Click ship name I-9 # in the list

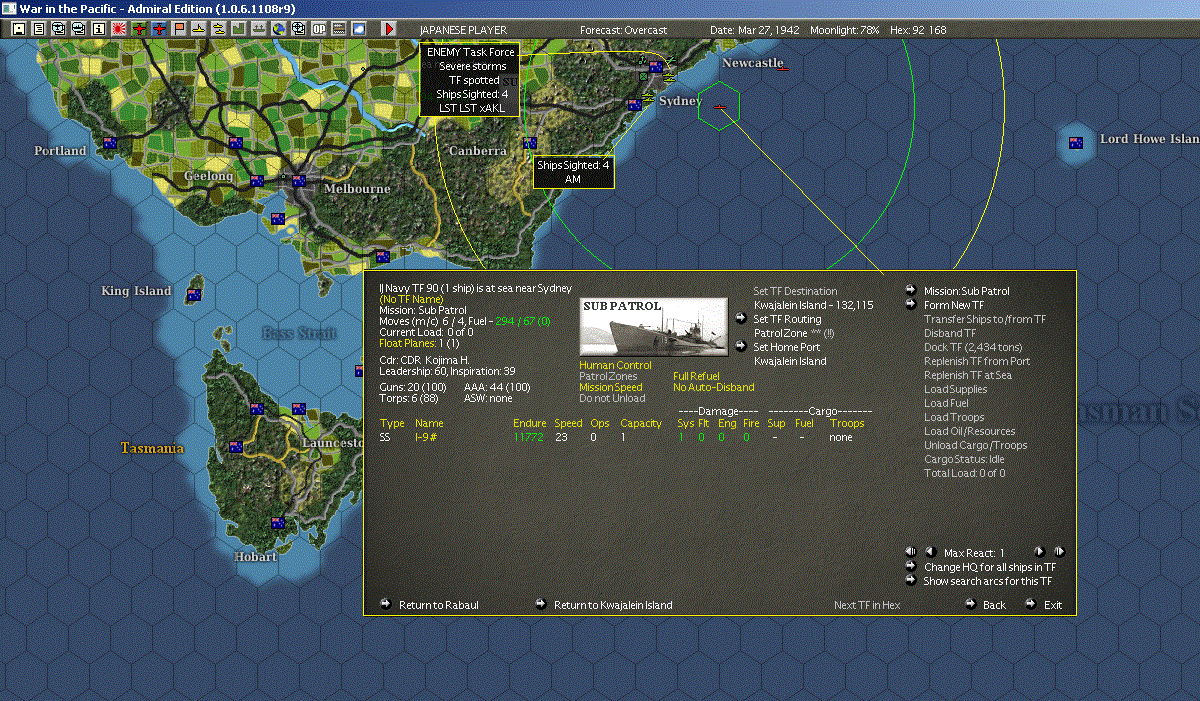427,437
